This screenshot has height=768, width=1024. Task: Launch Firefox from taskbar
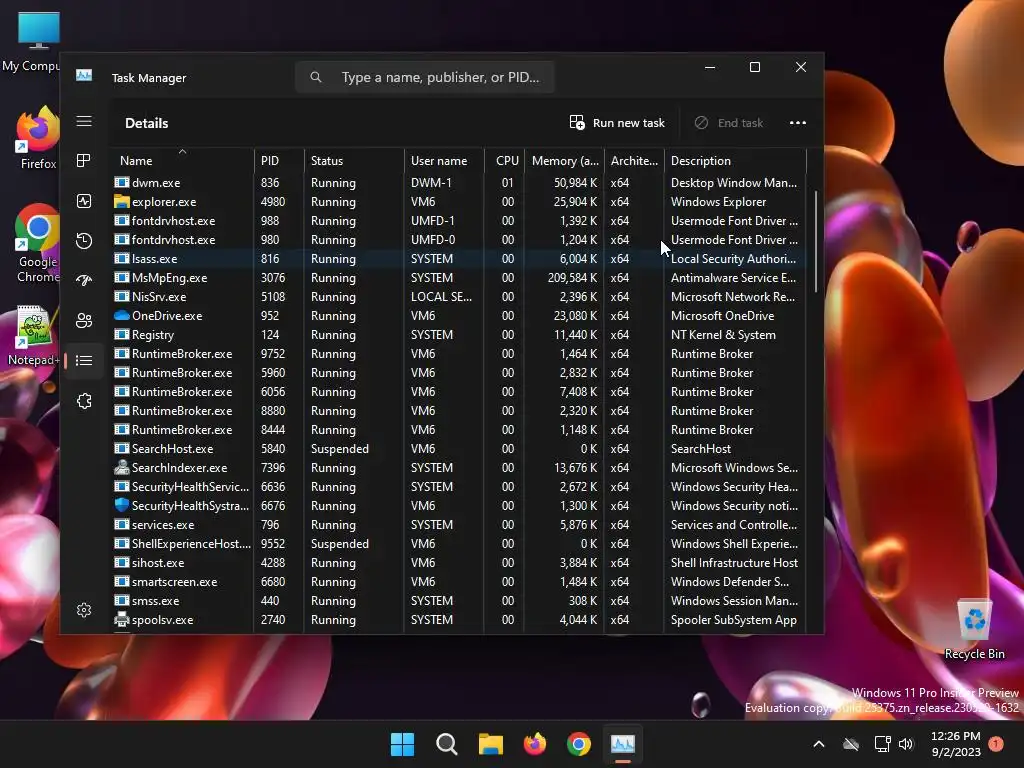coord(535,744)
